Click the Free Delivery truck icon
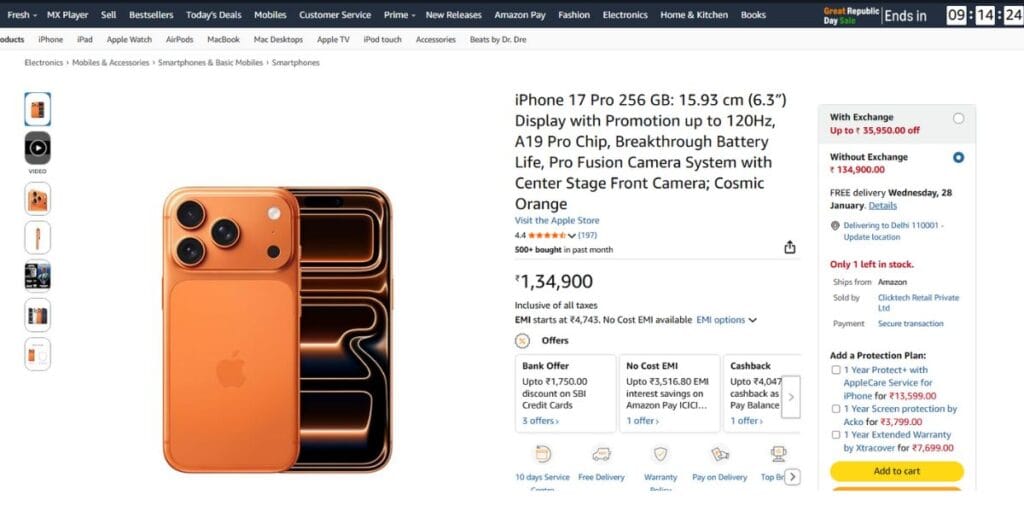 click(x=601, y=454)
